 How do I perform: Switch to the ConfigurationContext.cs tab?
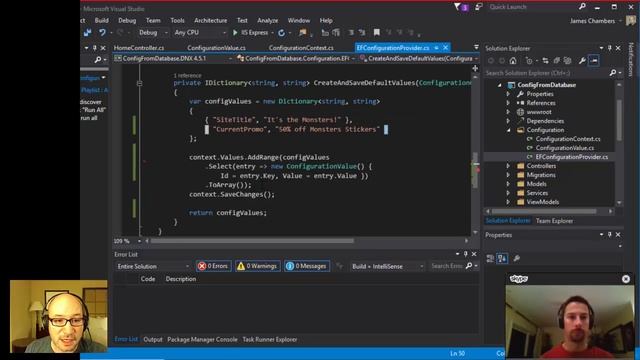[x=301, y=48]
